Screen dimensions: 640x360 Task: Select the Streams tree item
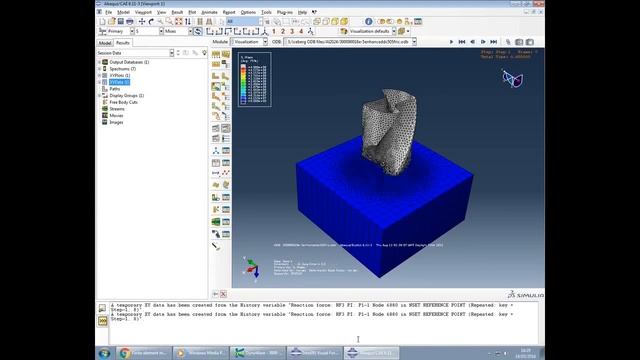pyautogui.click(x=117, y=109)
